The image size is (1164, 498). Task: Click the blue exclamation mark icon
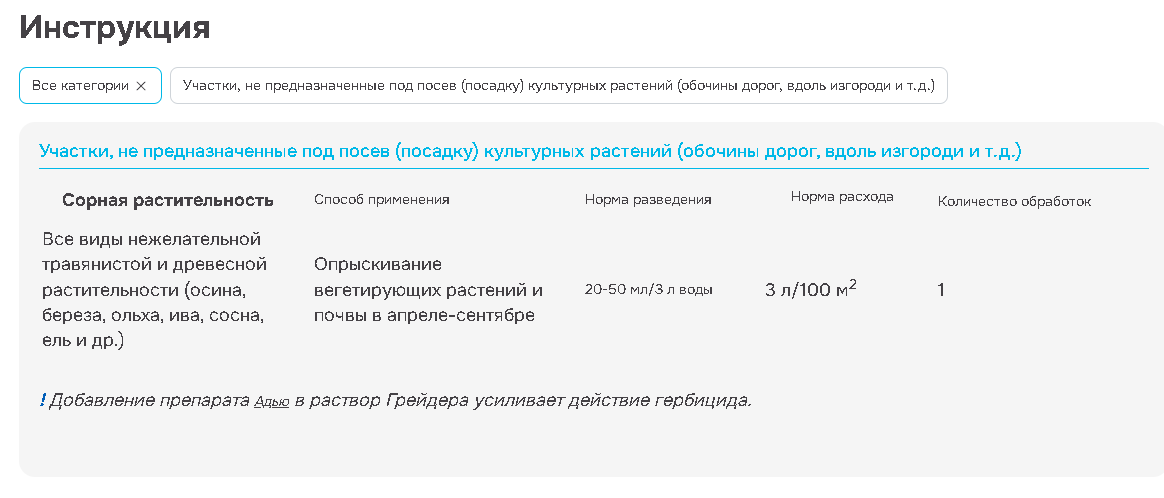tap(43, 400)
